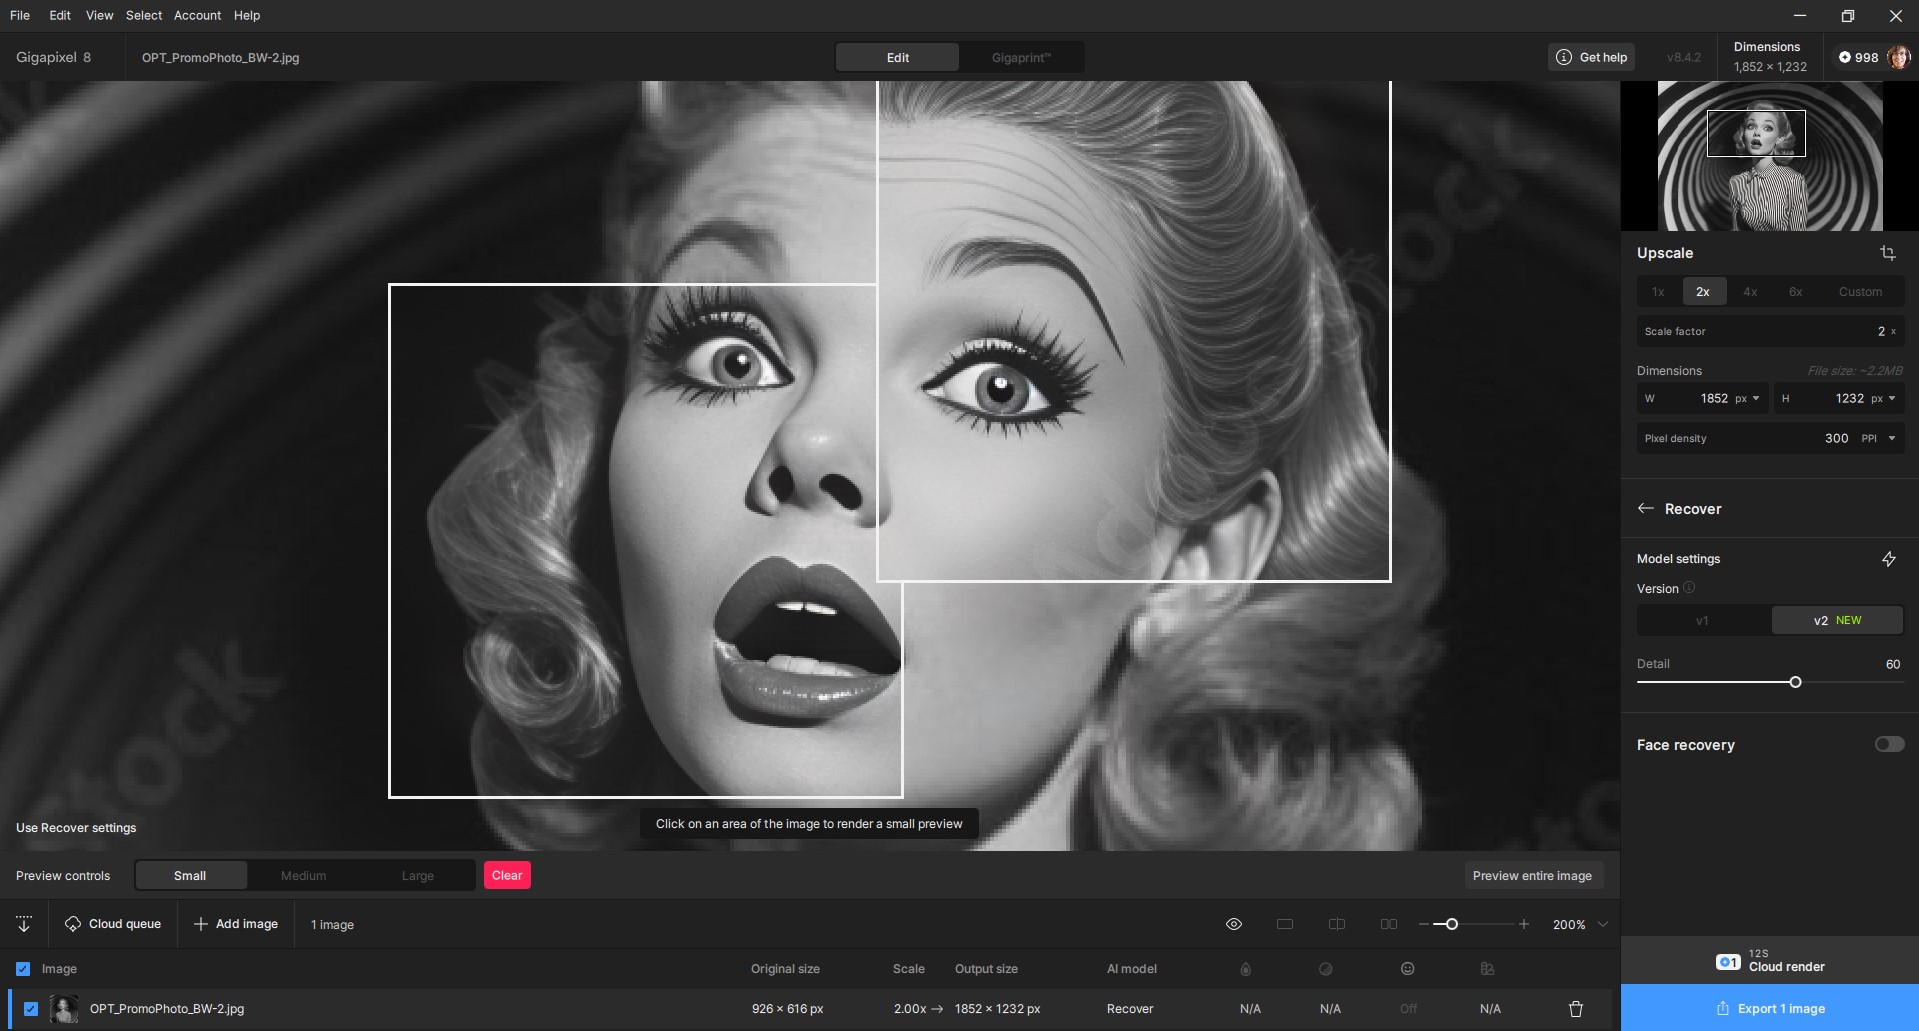This screenshot has width=1919, height=1031.
Task: Open the Pixel density PPI unit dropdown
Action: pos(1878,438)
